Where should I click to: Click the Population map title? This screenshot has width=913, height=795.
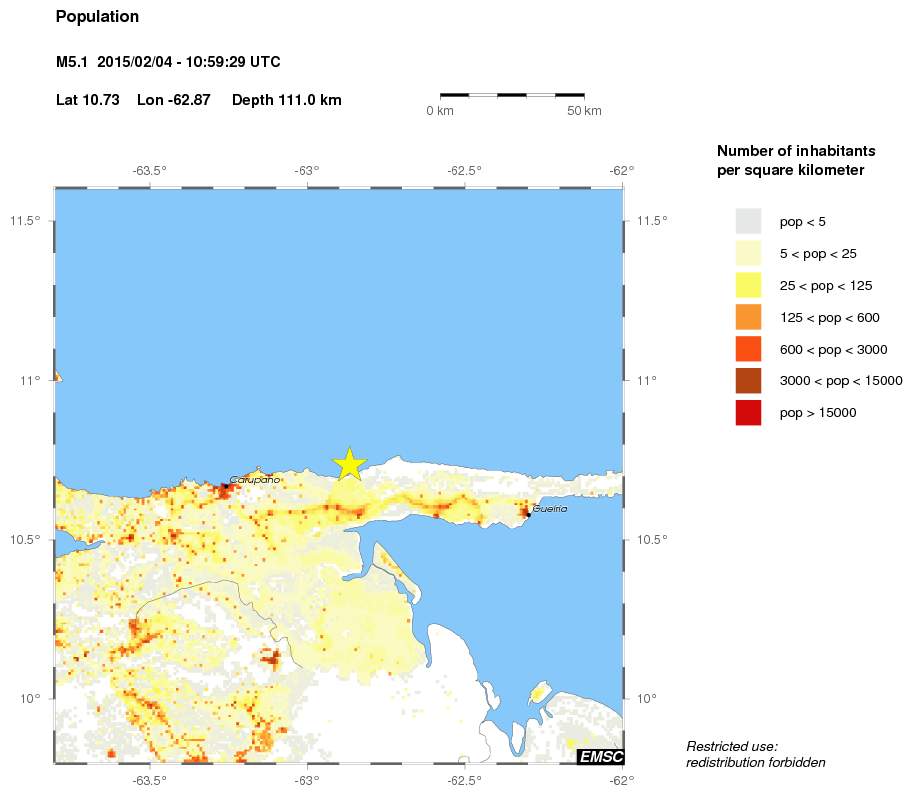point(97,16)
